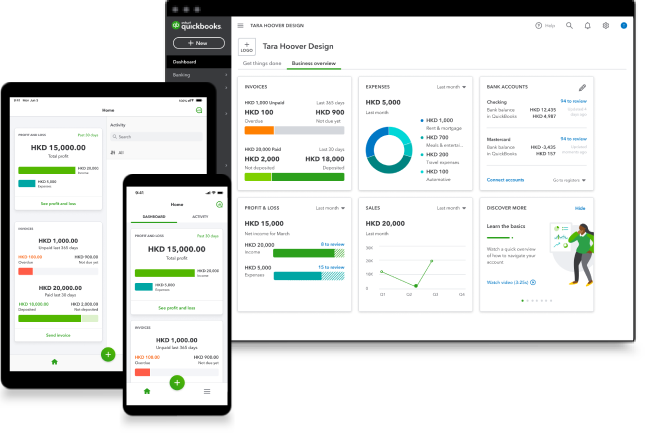Click the Q3 data point on Sales chart
The height and width of the screenshot is (434, 645).
432,261
